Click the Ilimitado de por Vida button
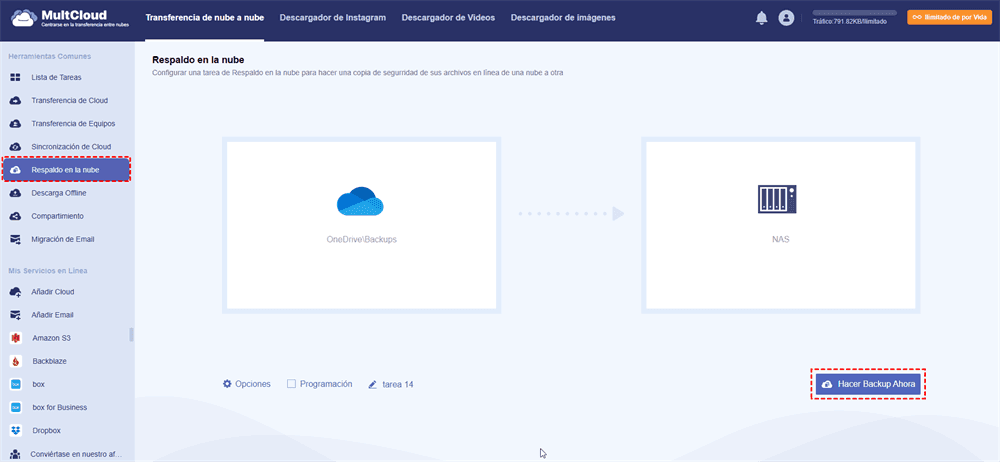The image size is (1000, 462). click(950, 17)
